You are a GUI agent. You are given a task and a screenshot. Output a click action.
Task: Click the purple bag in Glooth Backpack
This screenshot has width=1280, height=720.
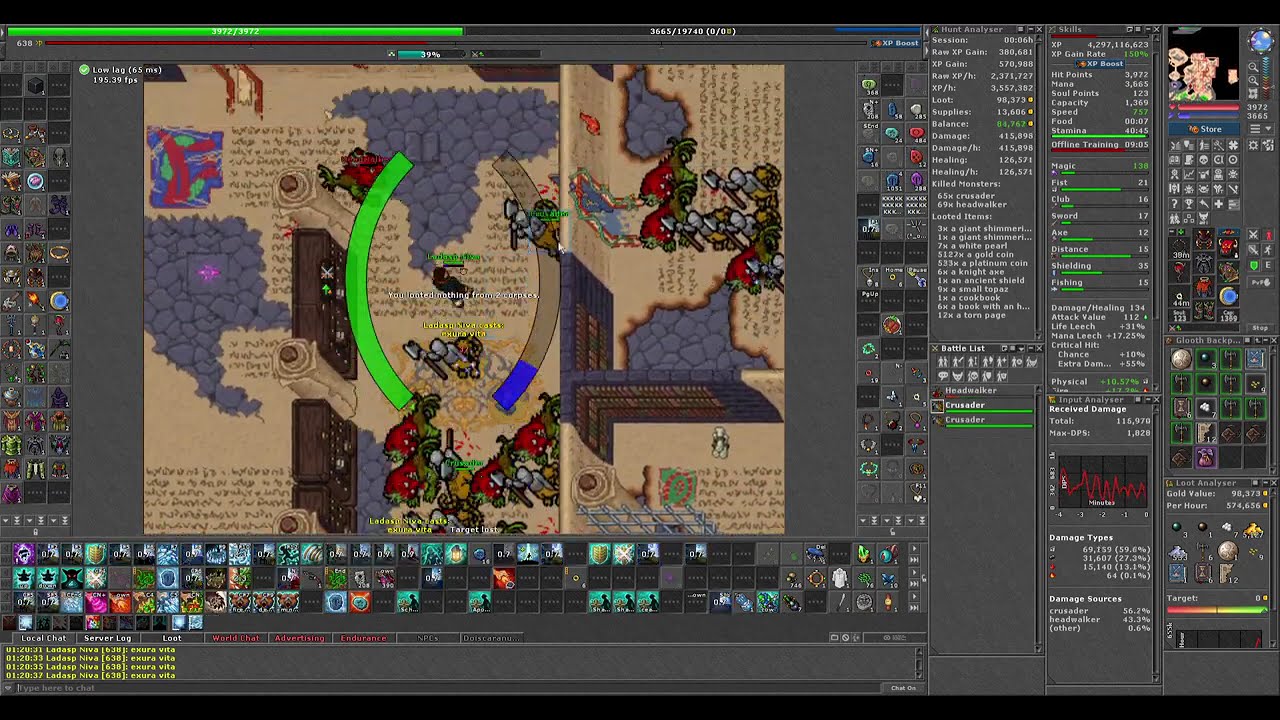pos(1205,457)
